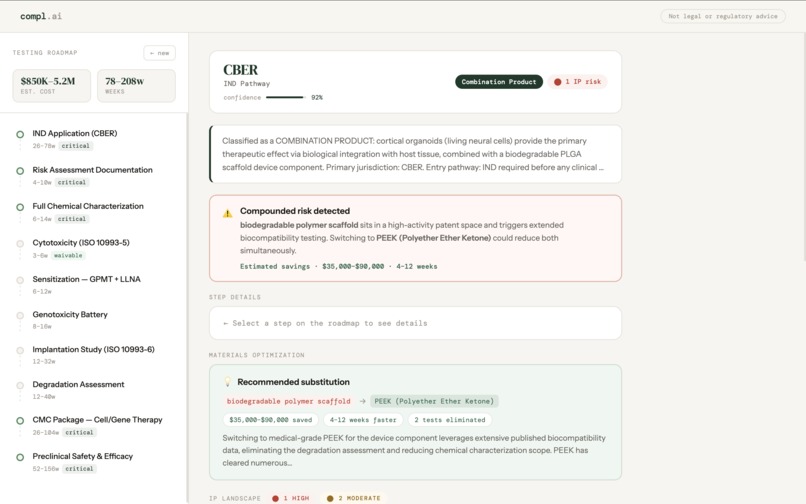Click the arrow between scaffold and PEEK chips
The height and width of the screenshot is (504, 806).
[362, 401]
